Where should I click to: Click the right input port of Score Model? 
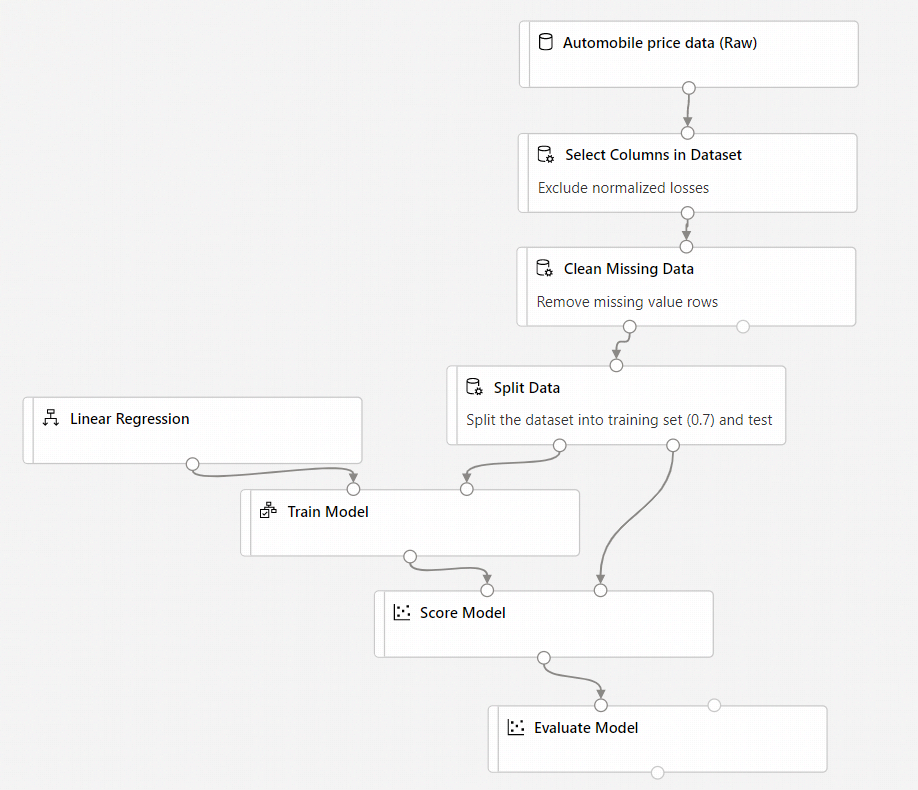click(600, 590)
